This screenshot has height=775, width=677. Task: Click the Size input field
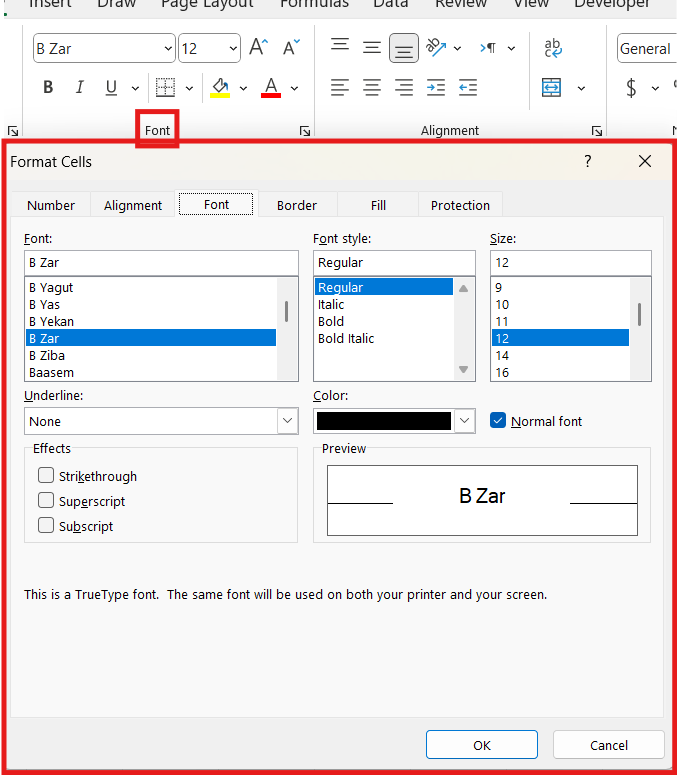[571, 262]
